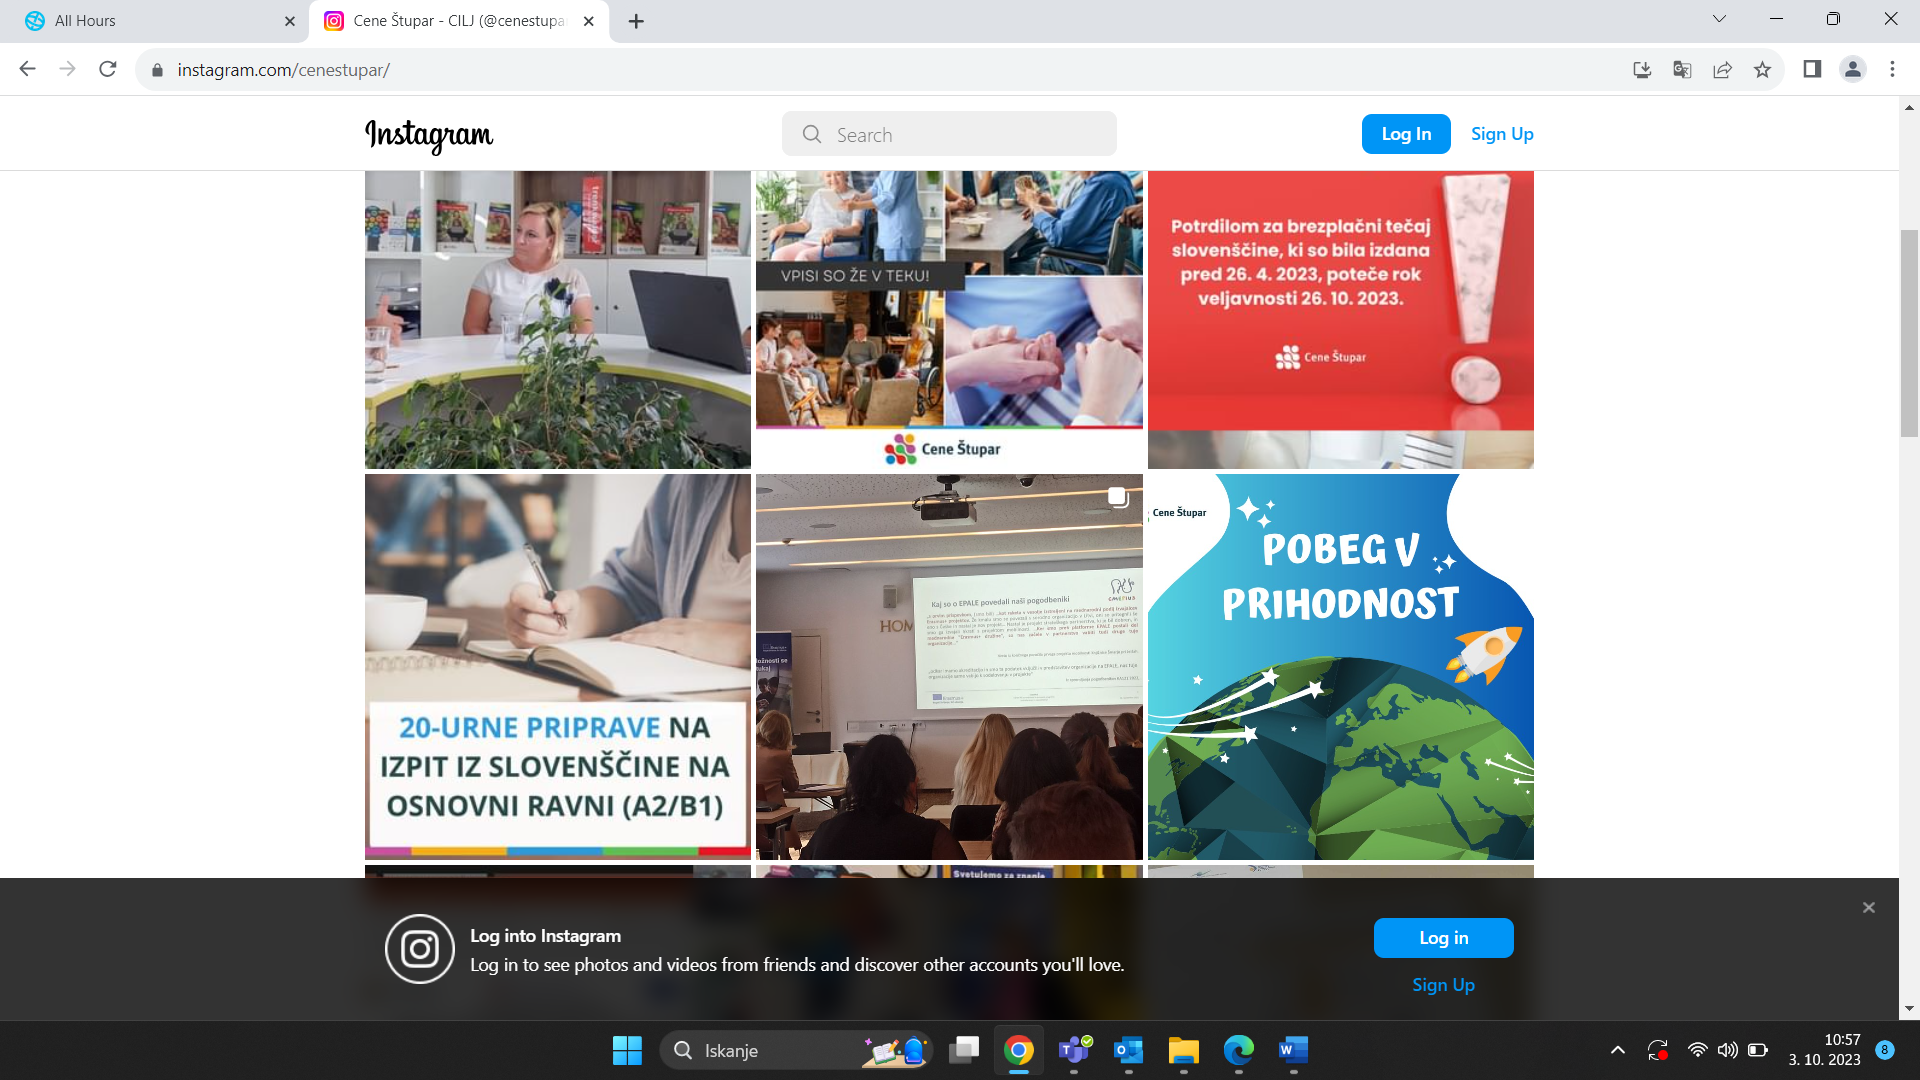Image resolution: width=1920 pixels, height=1080 pixels.
Task: Show hidden system tray icons
Action: click(1617, 1050)
